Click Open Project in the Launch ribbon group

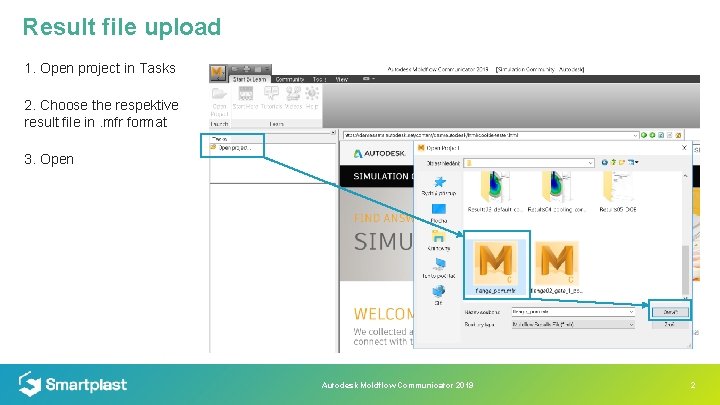(x=219, y=102)
